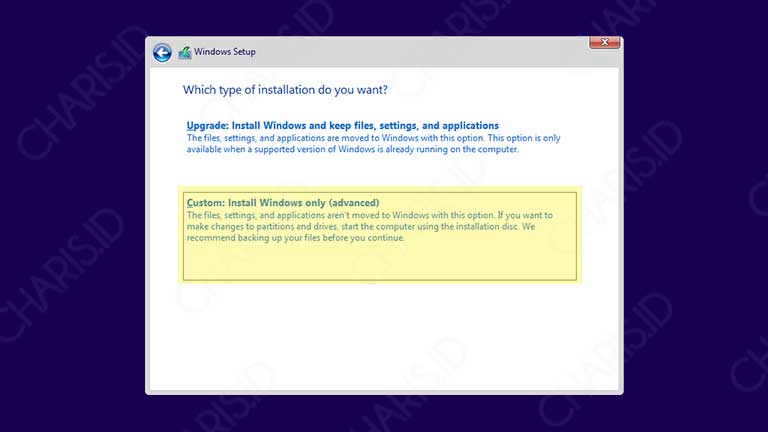Screen dimensions: 768x432
Task: Select Custom: Install Windows only (advanced)
Action: [x=380, y=236]
